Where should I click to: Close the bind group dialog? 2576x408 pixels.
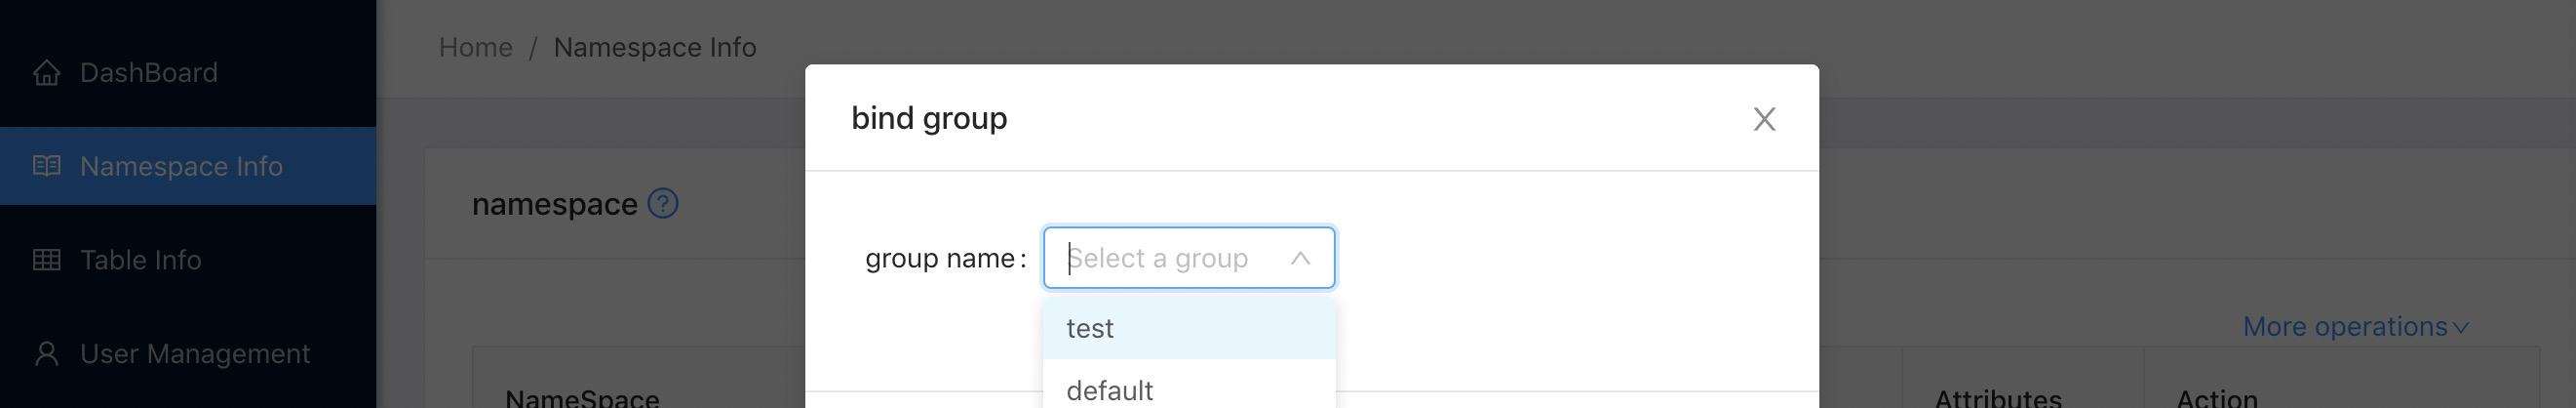pyautogui.click(x=1764, y=119)
